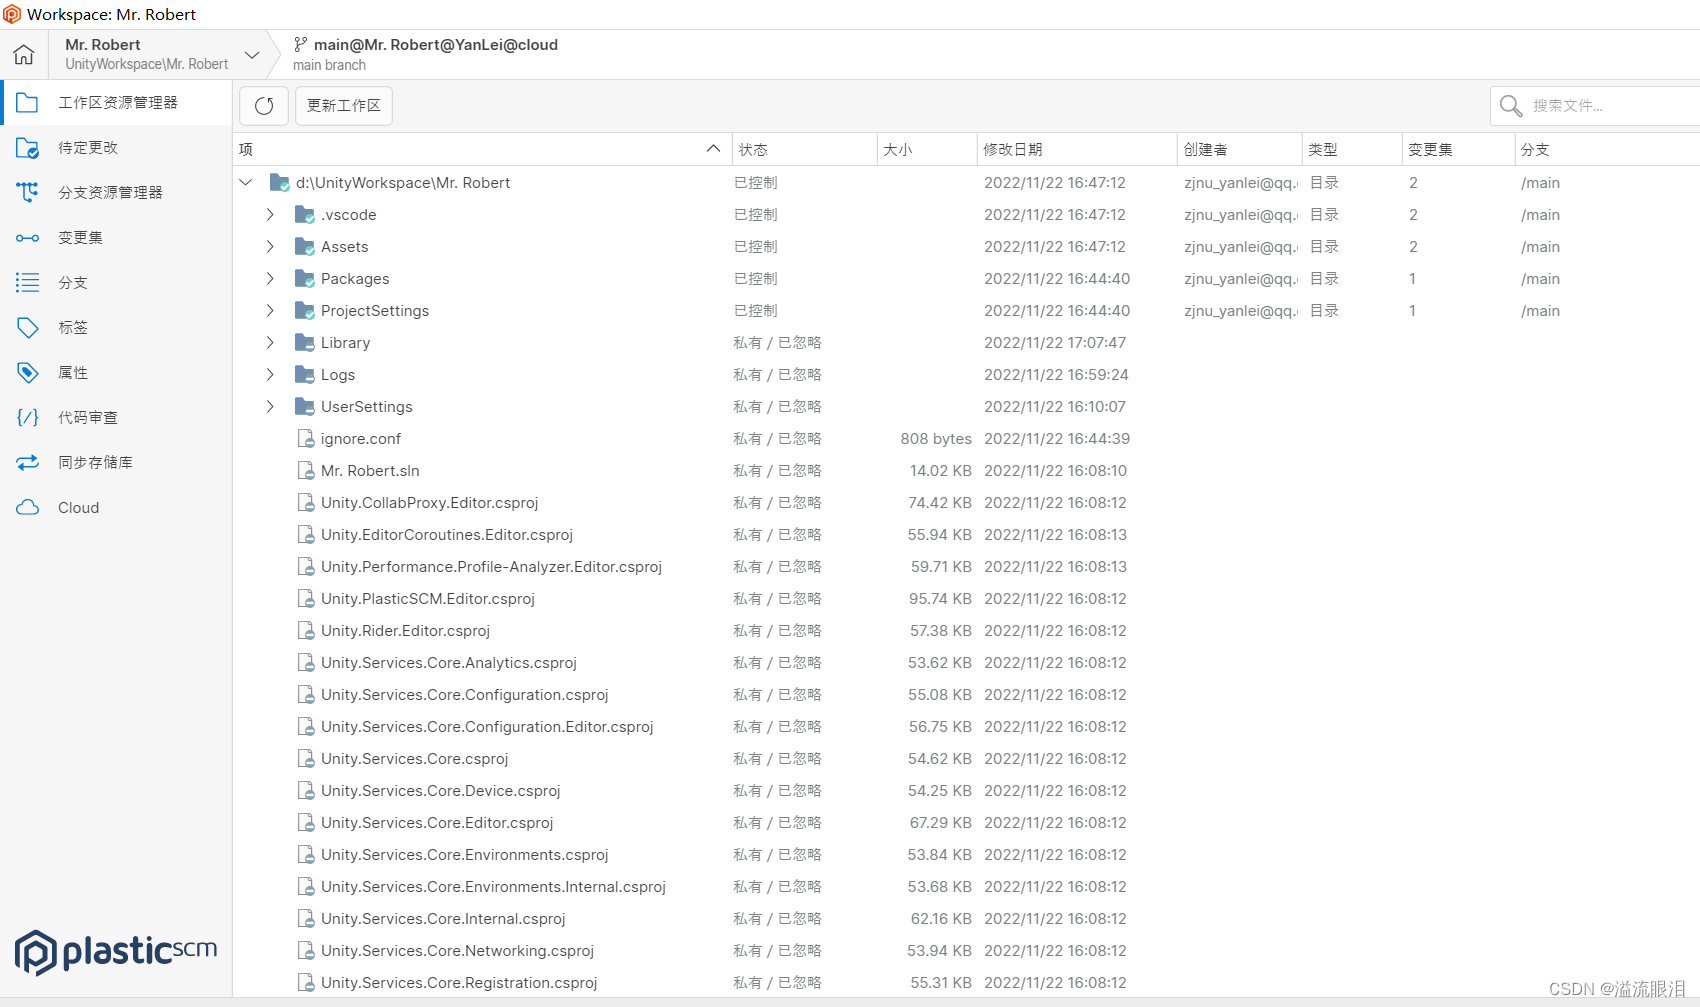Image resolution: width=1700 pixels, height=1007 pixels.
Task: Click the Packages controlled folder icon
Action: coord(305,279)
